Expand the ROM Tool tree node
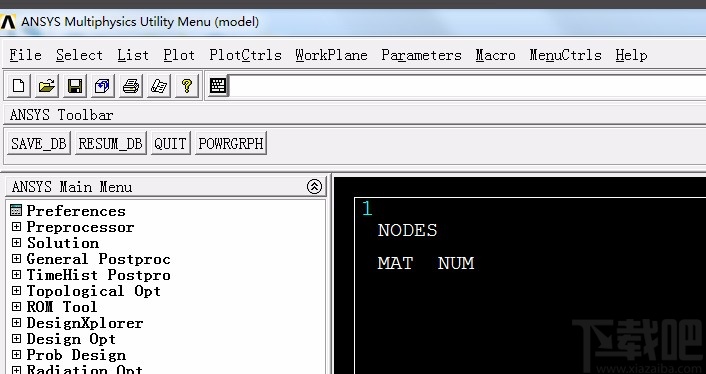The width and height of the screenshot is (706, 374). coord(16,306)
